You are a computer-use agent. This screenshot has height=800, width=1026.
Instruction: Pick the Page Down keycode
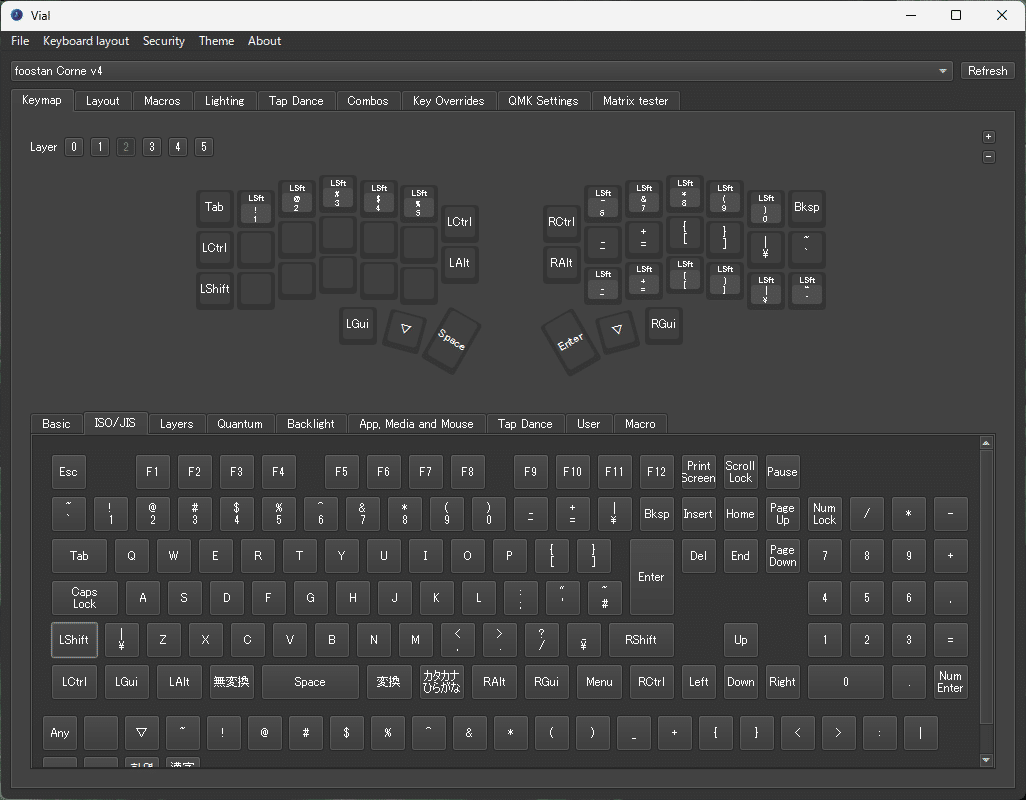[x=783, y=556]
